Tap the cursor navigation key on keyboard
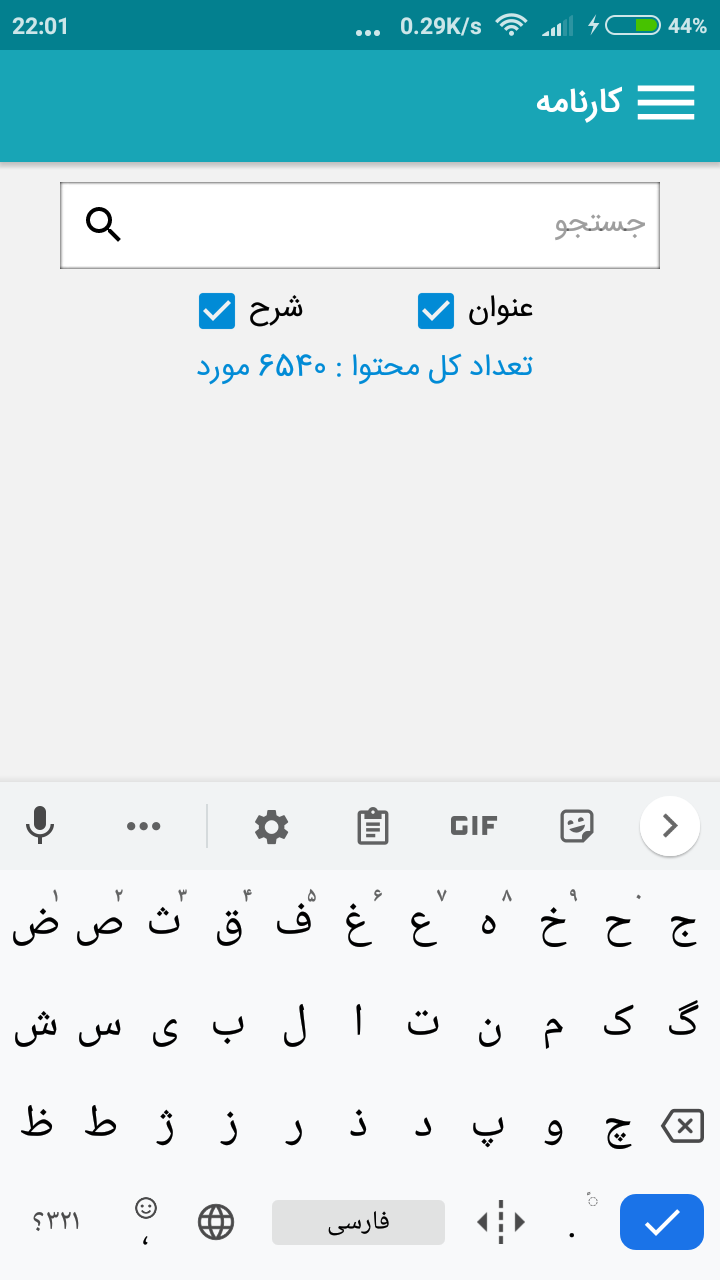This screenshot has width=720, height=1280. [499, 1222]
